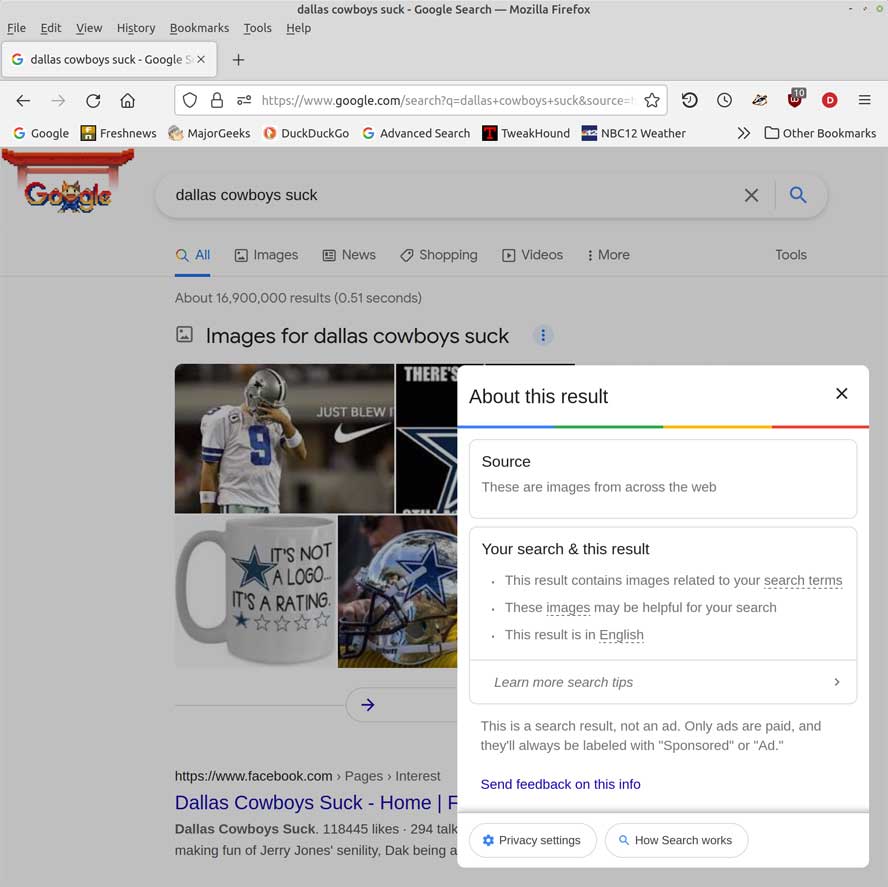Click the next images arrow button
Viewport: 888px width, 887px height.
click(368, 705)
